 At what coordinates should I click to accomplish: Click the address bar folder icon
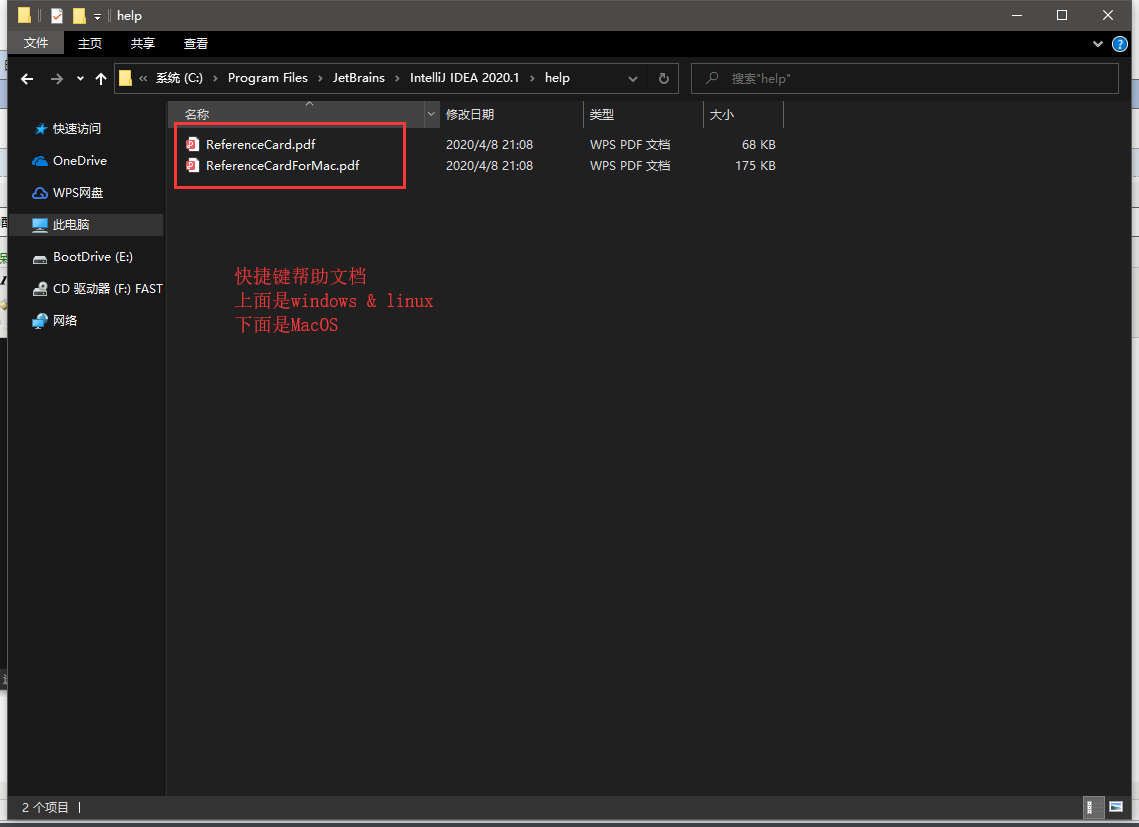125,78
